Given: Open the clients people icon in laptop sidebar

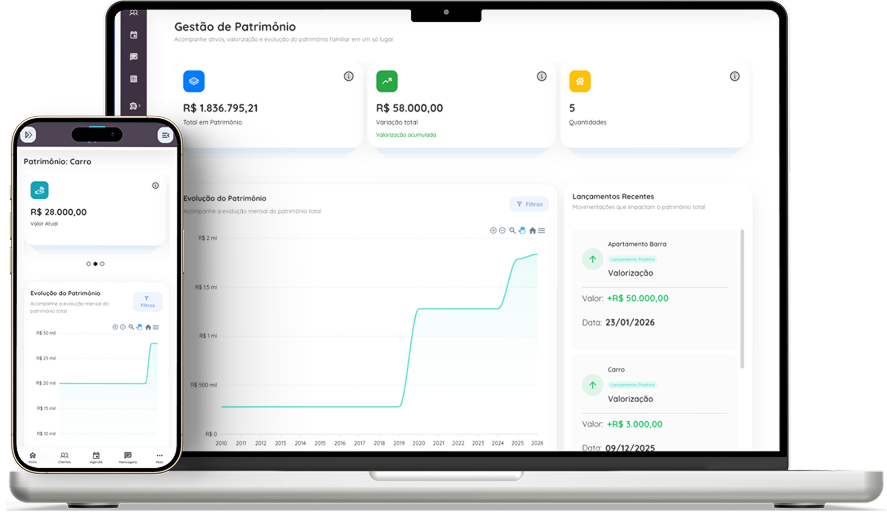Looking at the screenshot, I should 134,12.
